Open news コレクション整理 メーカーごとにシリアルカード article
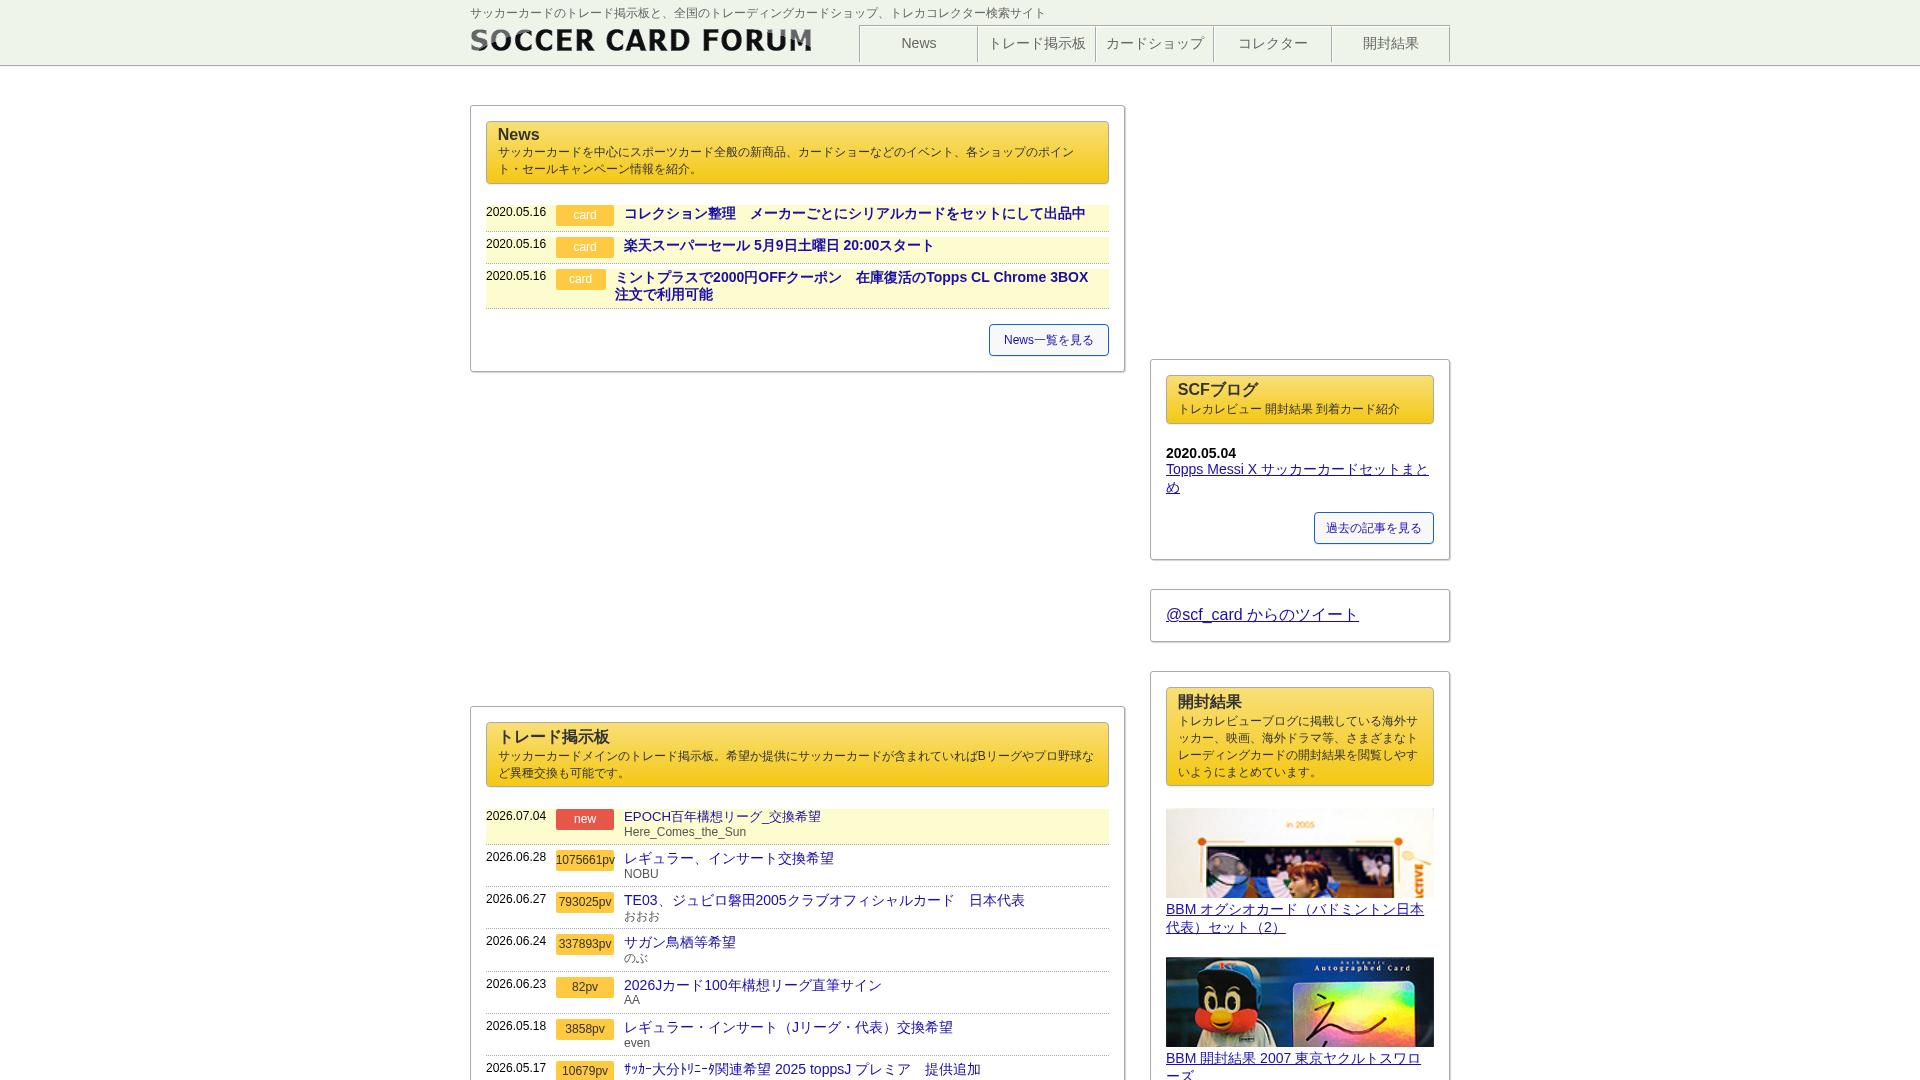This screenshot has height=1080, width=1920. coord(854,214)
